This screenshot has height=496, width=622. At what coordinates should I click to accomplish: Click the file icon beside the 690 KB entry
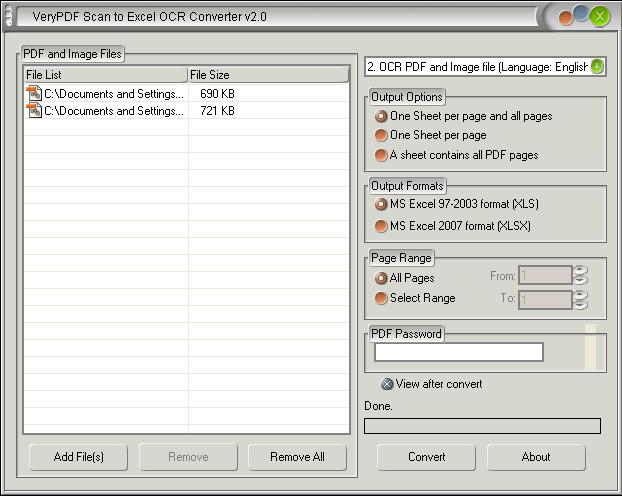click(x=34, y=94)
